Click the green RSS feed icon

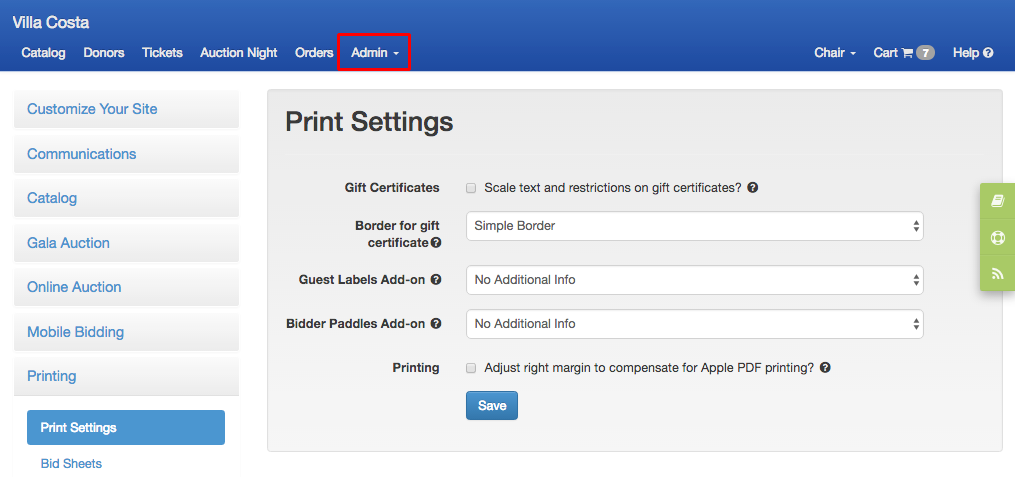tap(998, 273)
